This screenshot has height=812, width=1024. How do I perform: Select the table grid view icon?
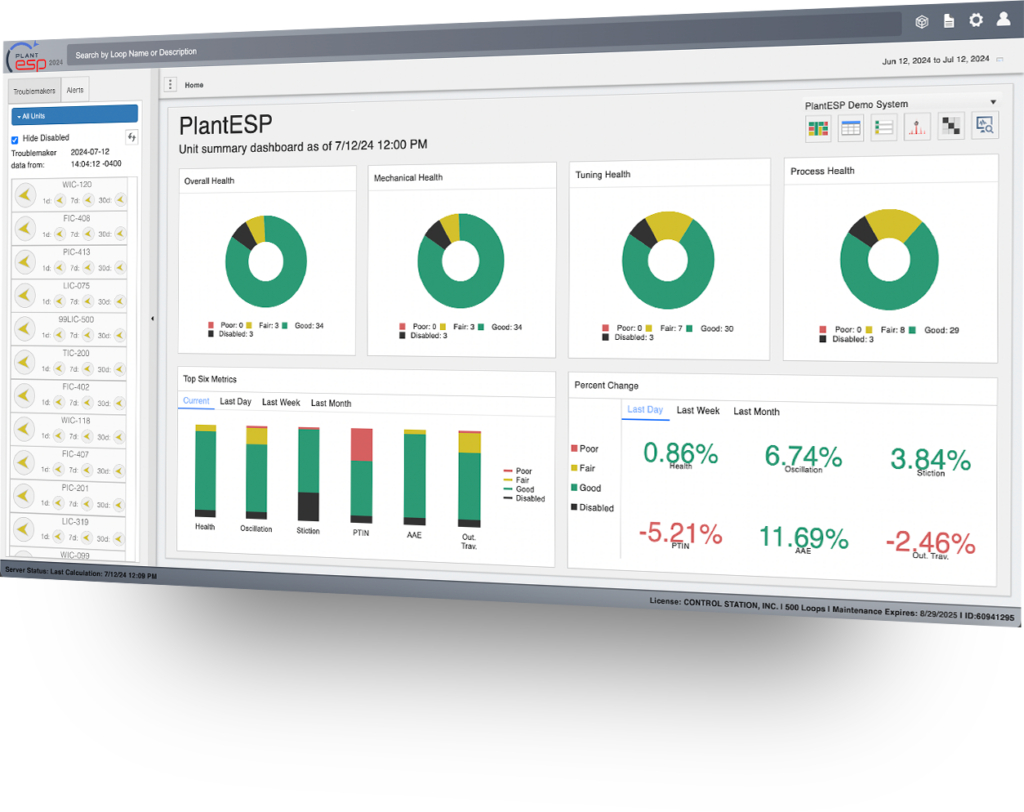point(850,127)
